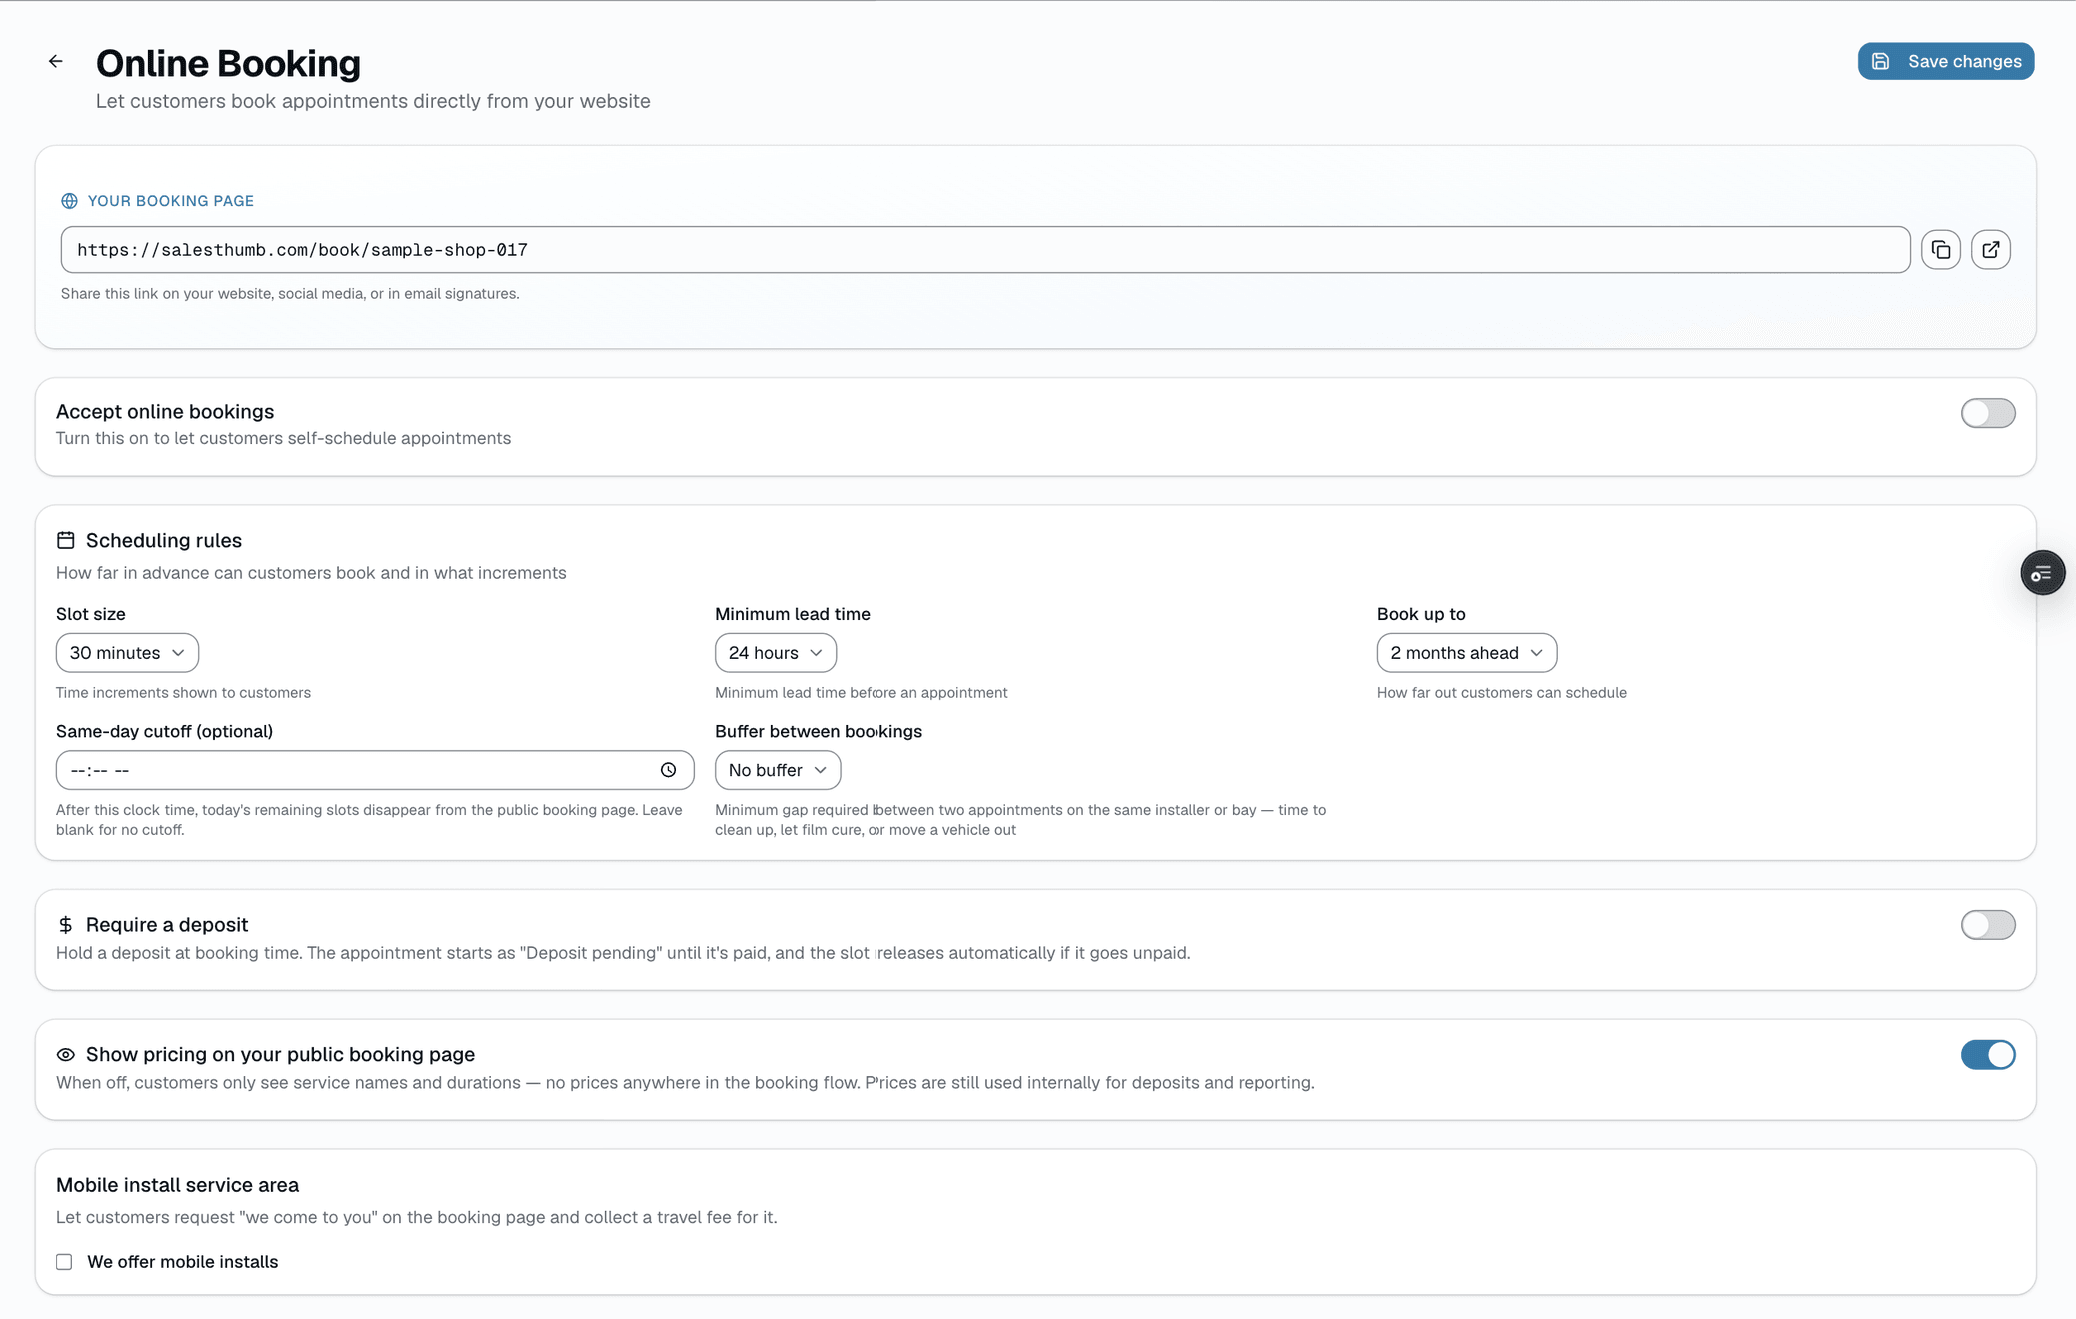Copy the booking page link
The height and width of the screenshot is (1319, 2076).
tap(1940, 250)
